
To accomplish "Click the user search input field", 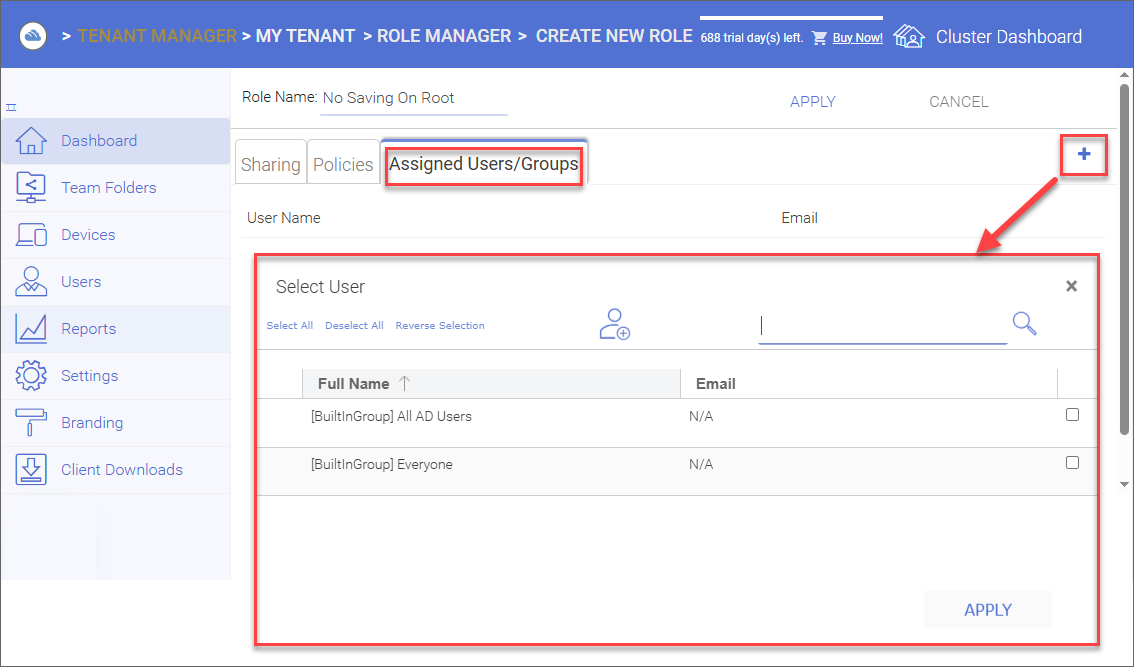I will (x=882, y=326).
